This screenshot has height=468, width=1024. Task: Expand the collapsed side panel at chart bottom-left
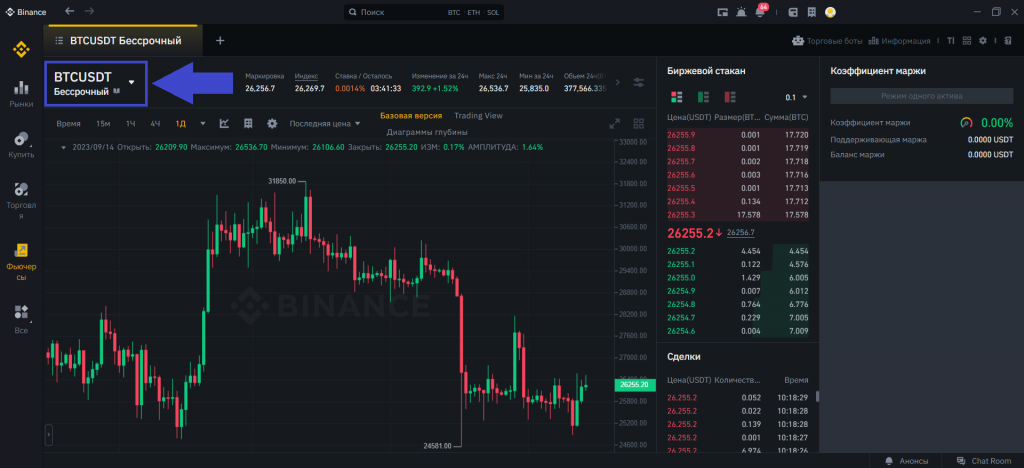pyautogui.click(x=48, y=434)
